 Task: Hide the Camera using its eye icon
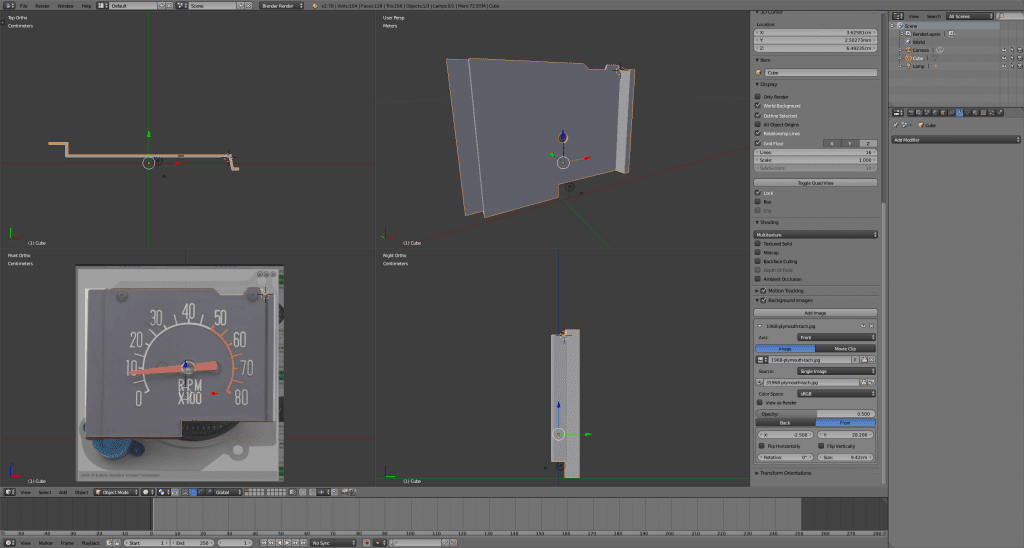click(x=1004, y=50)
